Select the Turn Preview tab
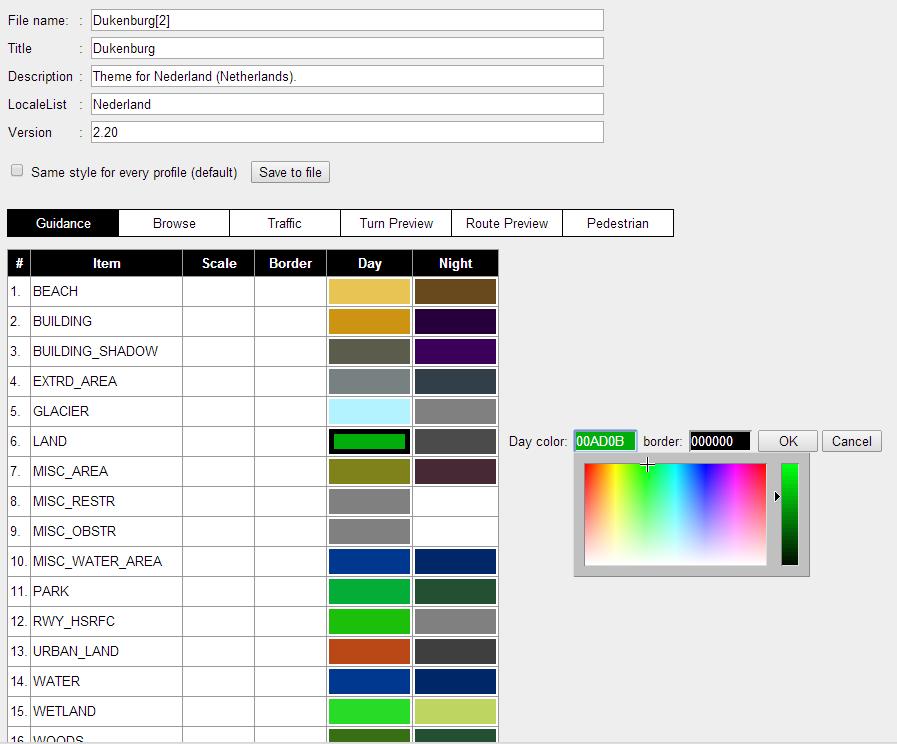This screenshot has width=897, height=744. coord(396,223)
